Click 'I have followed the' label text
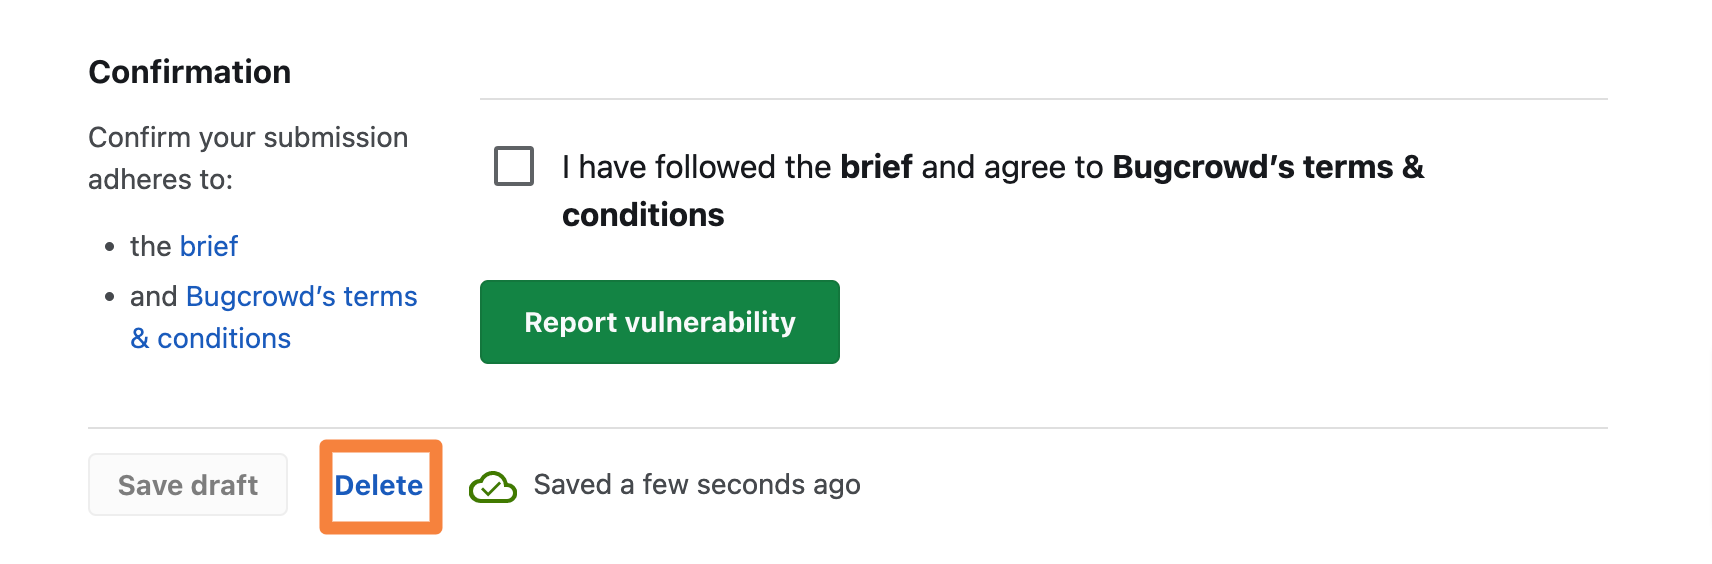The image size is (1712, 564). 696,166
